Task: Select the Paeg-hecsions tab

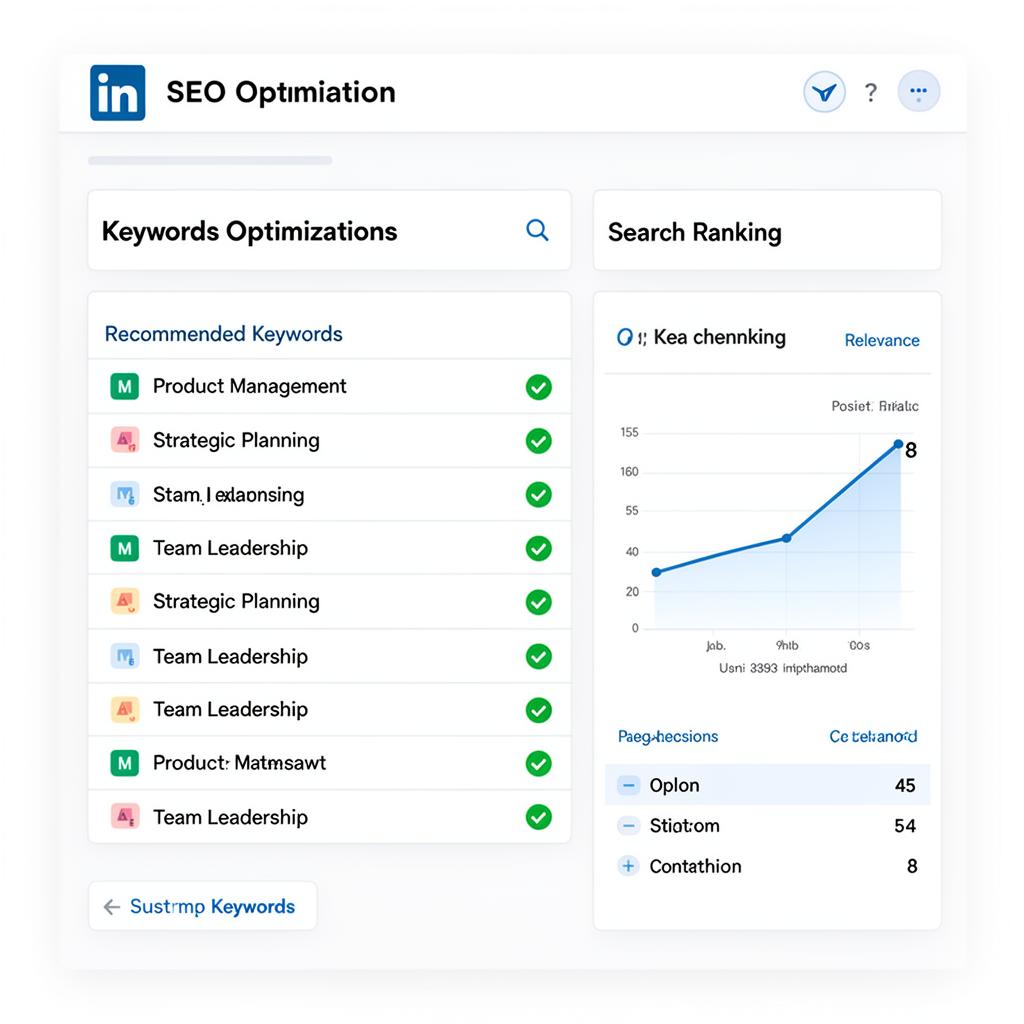Action: click(x=667, y=737)
